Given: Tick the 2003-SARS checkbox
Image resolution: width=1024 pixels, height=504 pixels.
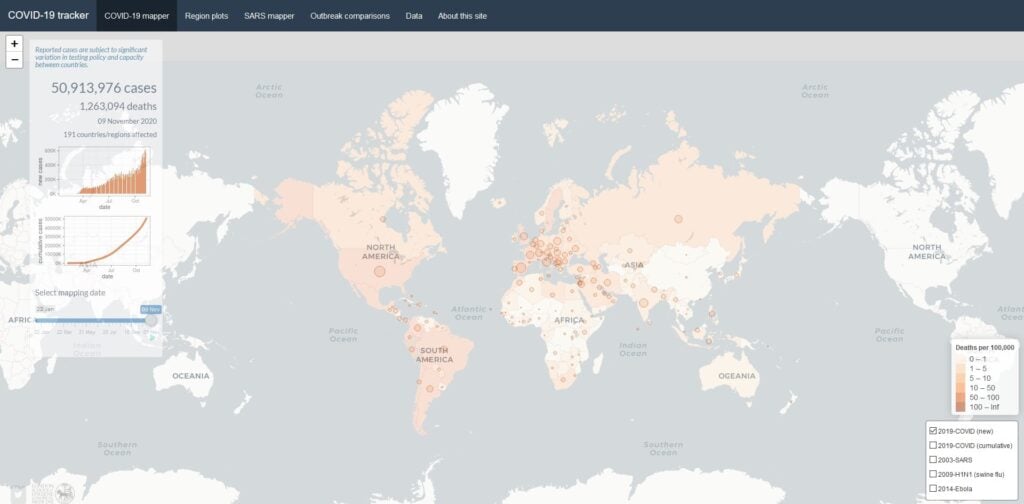Looking at the screenshot, I should coord(933,459).
